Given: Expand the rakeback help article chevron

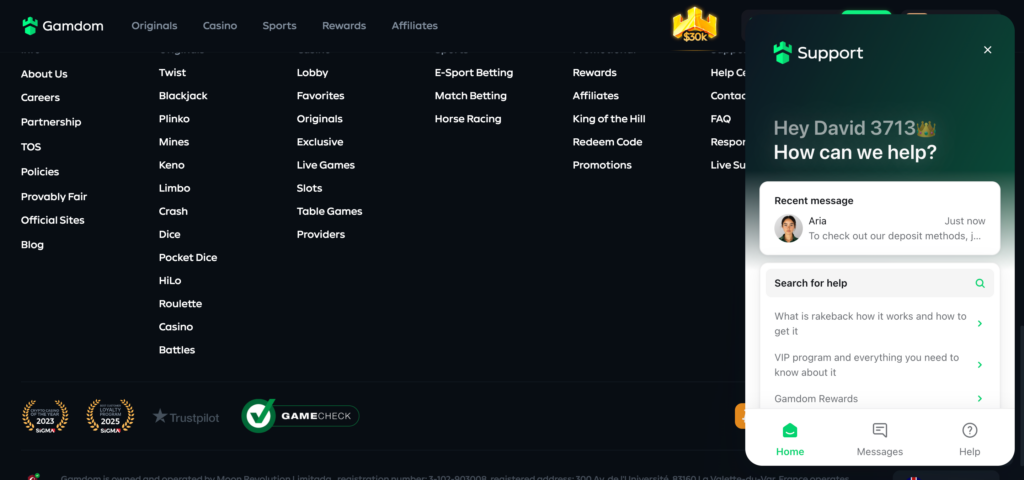Looking at the screenshot, I should point(980,324).
